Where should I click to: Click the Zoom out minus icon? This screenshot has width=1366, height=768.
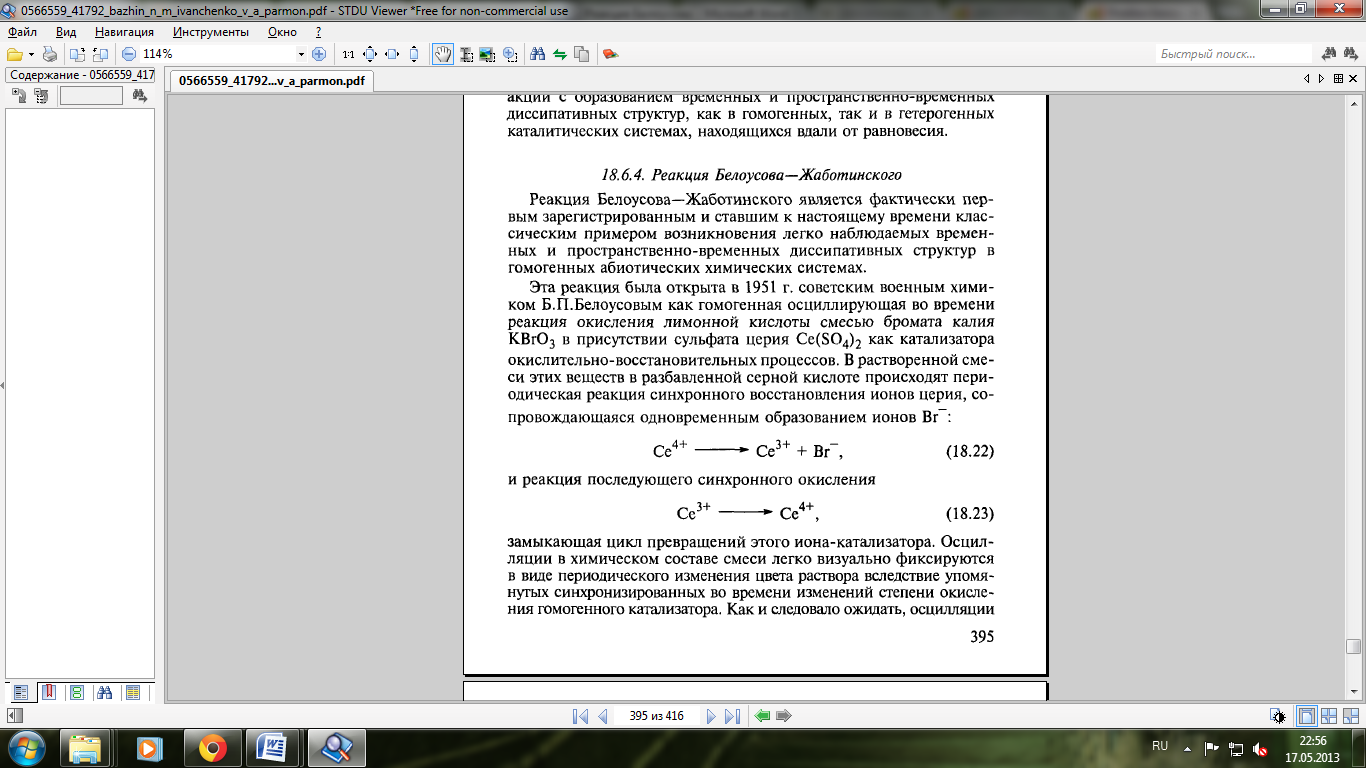pyautogui.click(x=129, y=54)
